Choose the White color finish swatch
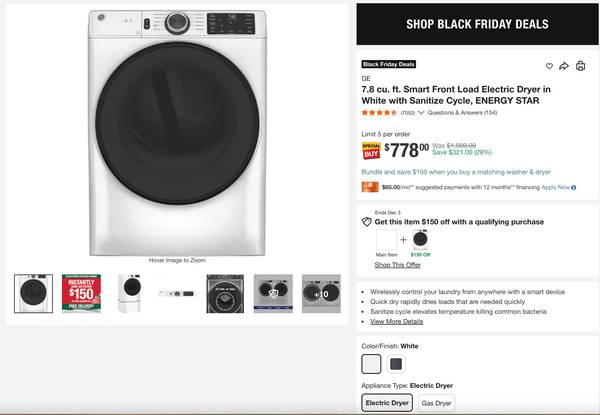The height and width of the screenshot is (415, 600). (x=371, y=364)
